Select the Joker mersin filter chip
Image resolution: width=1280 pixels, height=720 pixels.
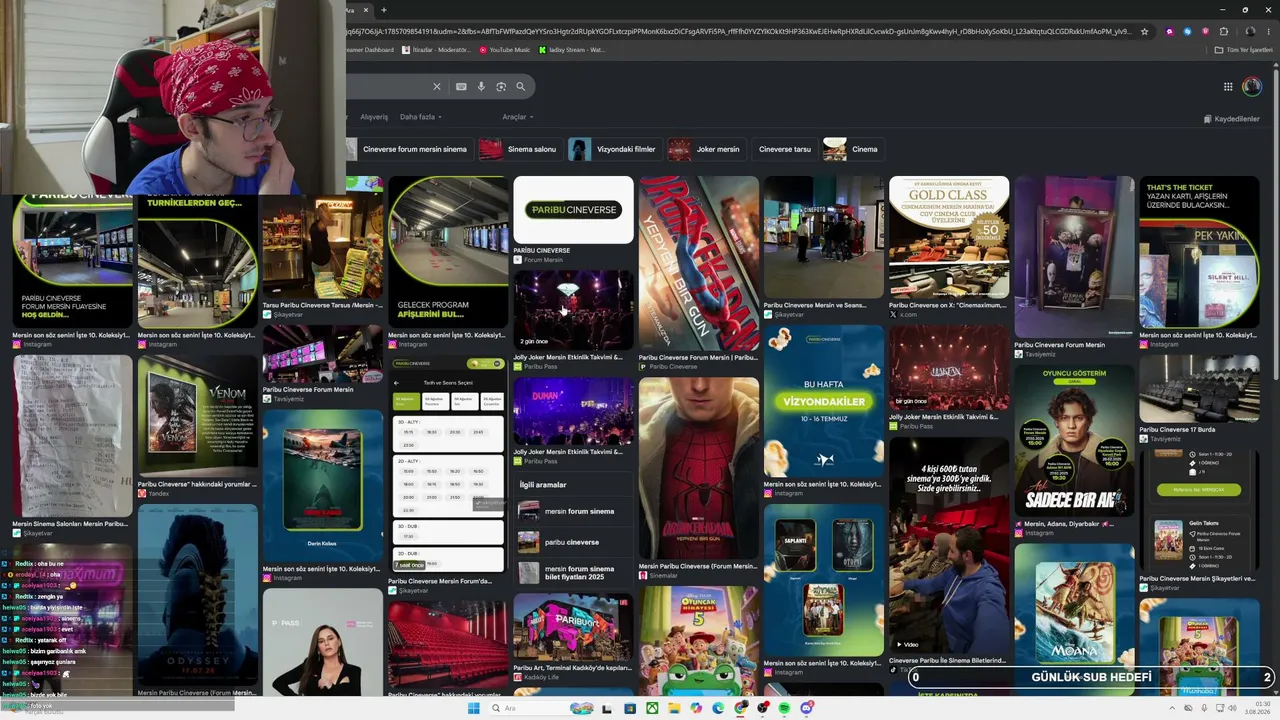click(x=706, y=149)
